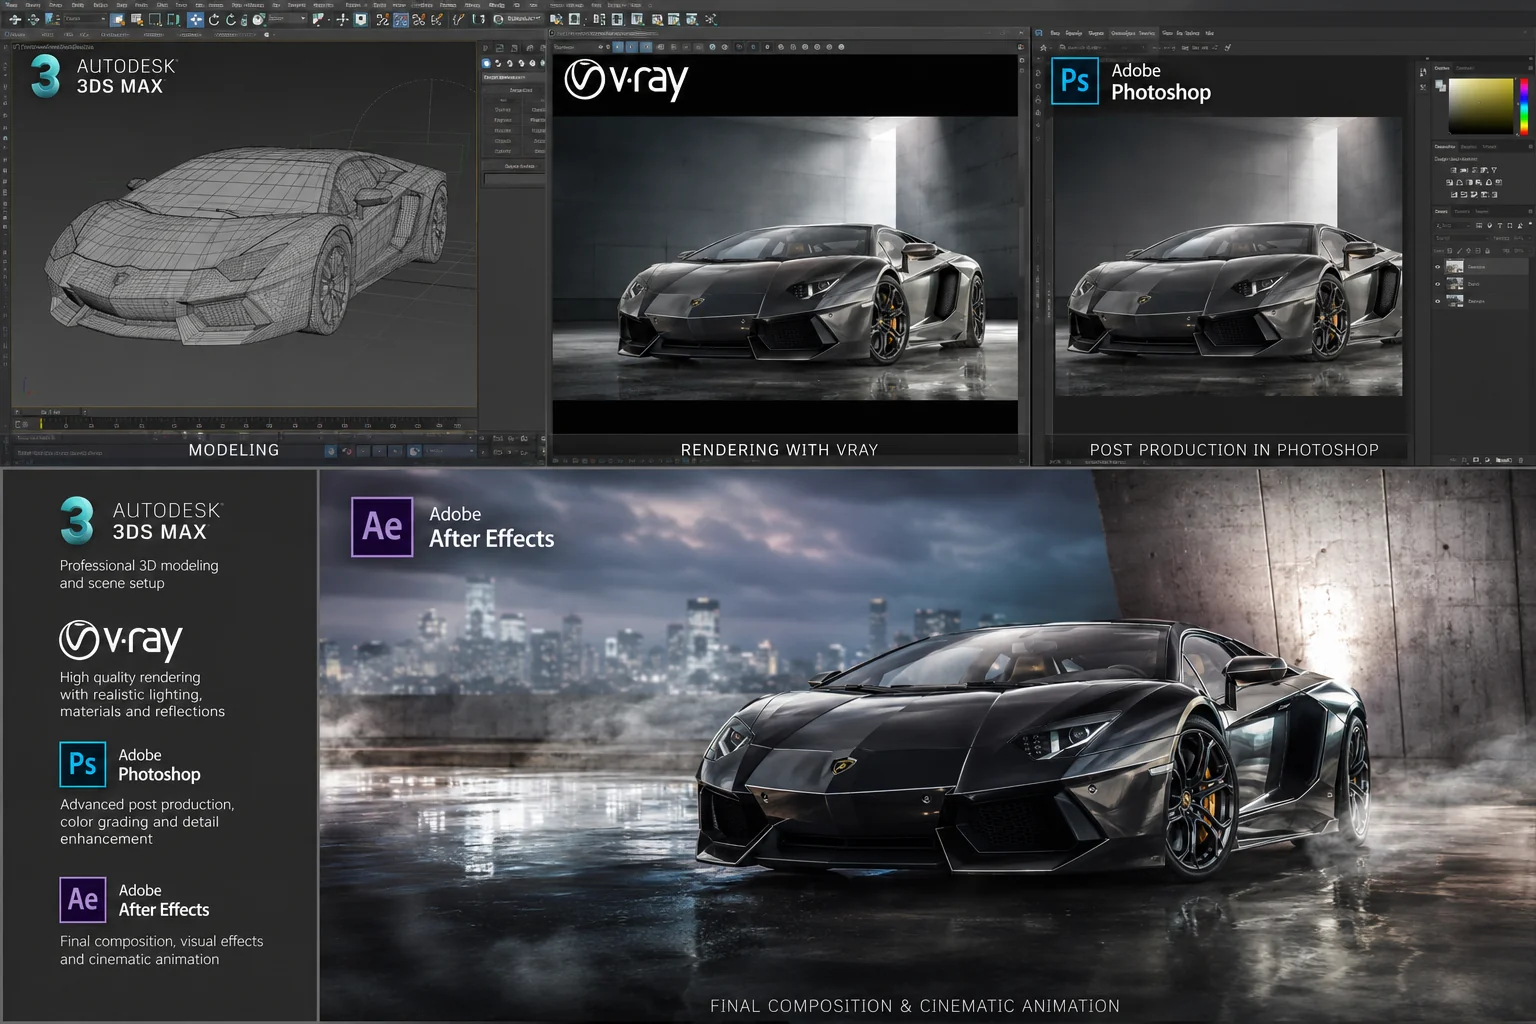This screenshot has width=1536, height=1024.
Task: Activate the Select and Move tool
Action: pyautogui.click(x=195, y=20)
